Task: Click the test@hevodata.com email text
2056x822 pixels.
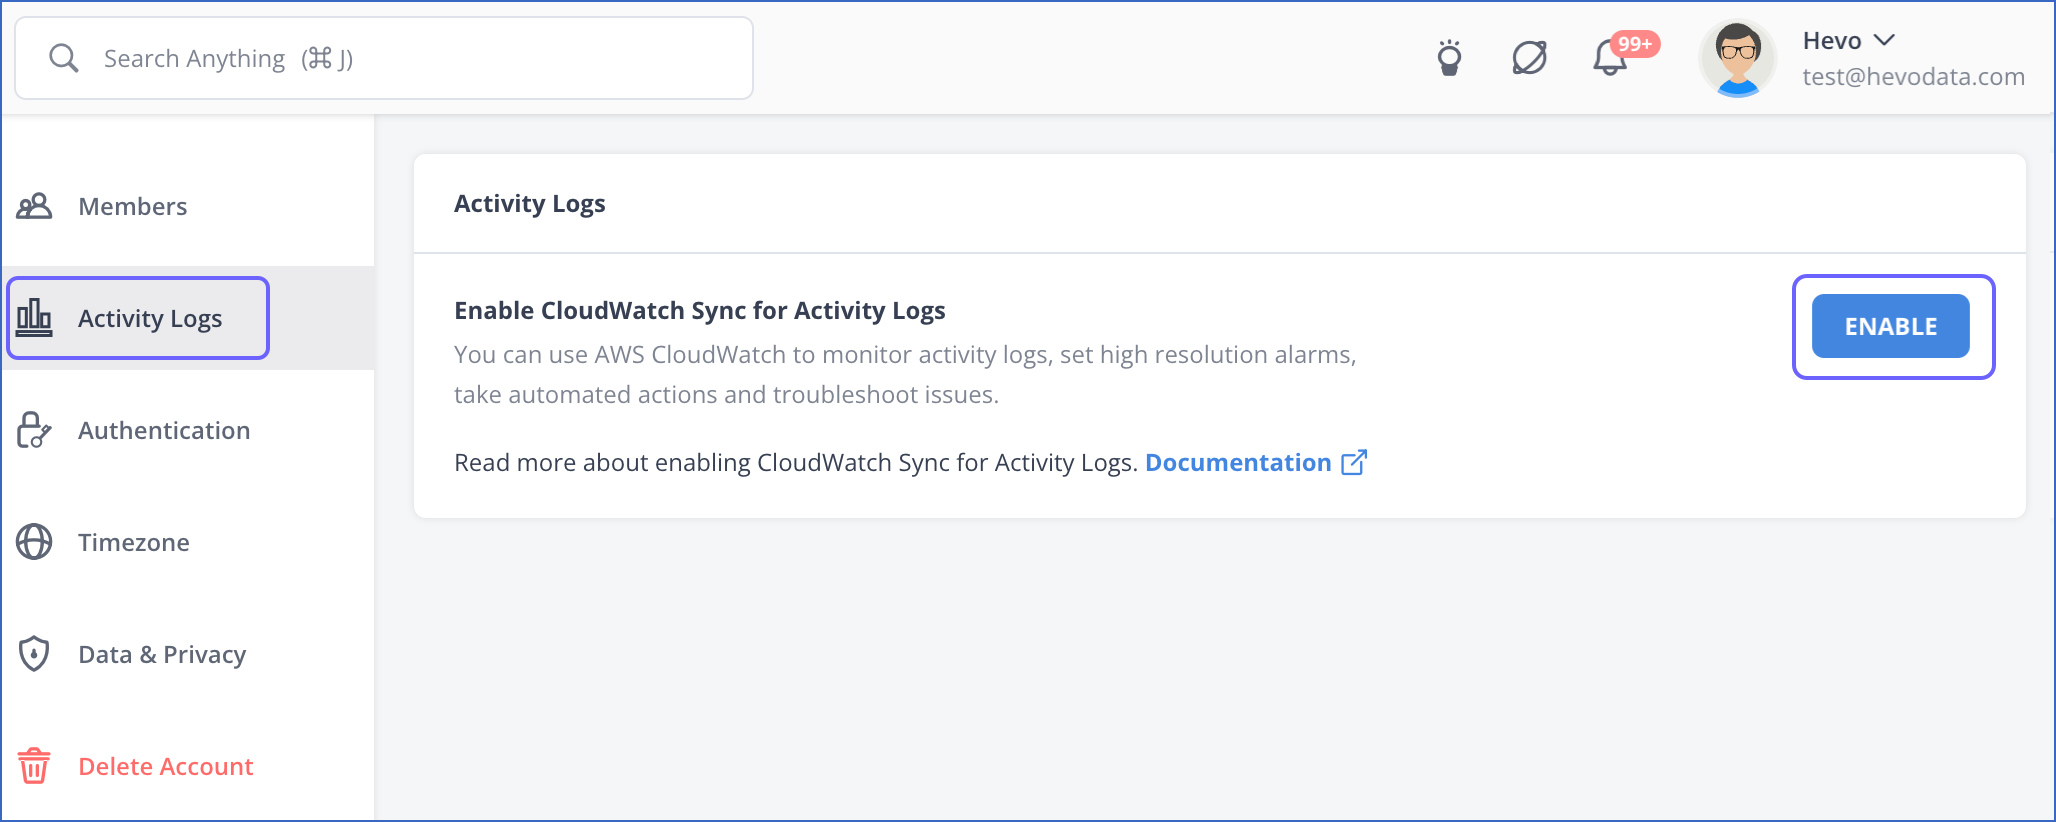Action: [x=1913, y=77]
